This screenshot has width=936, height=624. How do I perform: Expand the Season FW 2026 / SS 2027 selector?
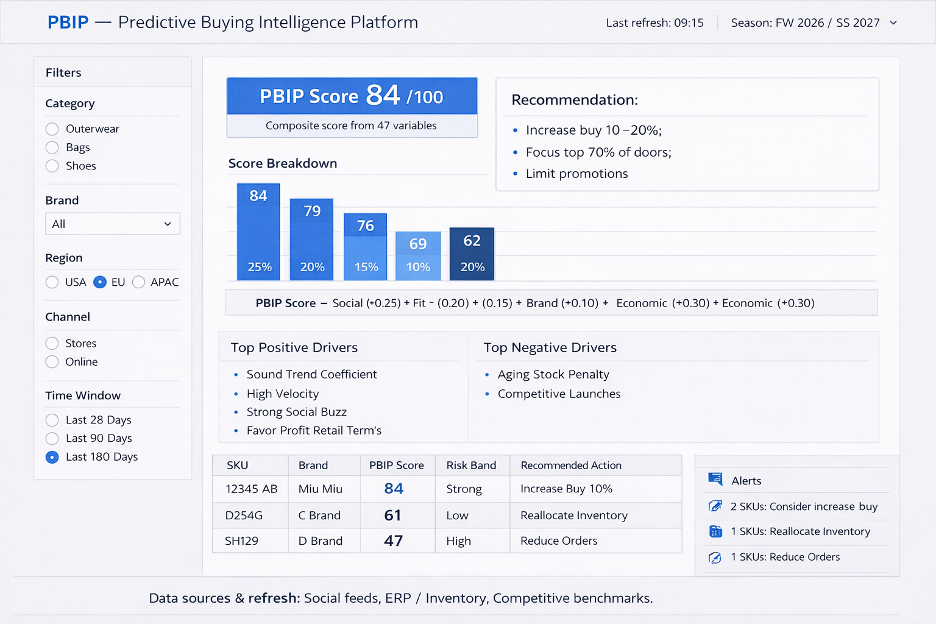point(814,23)
